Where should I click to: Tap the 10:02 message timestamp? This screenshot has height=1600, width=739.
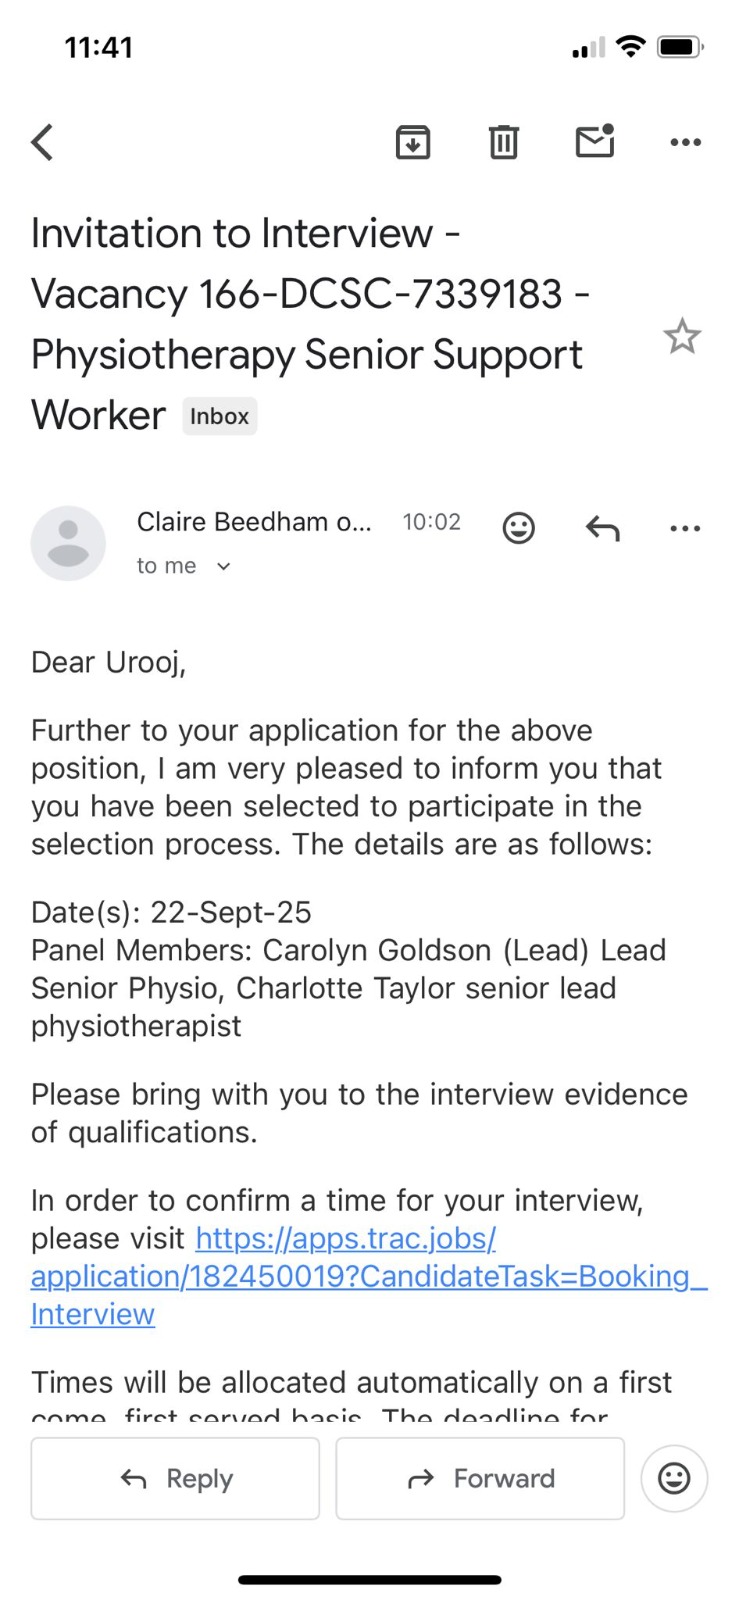pyautogui.click(x=431, y=522)
